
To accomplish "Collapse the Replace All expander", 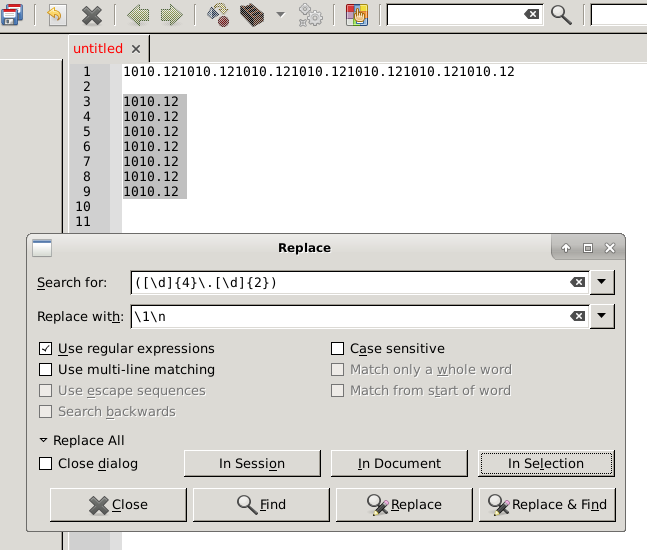I will click(x=43, y=440).
